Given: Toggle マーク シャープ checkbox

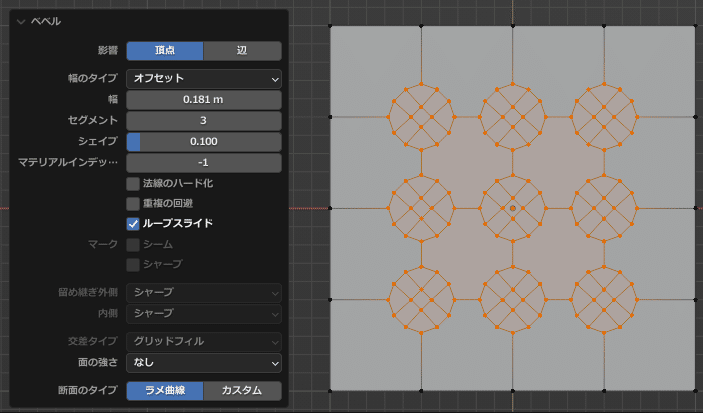Looking at the screenshot, I should point(133,265).
